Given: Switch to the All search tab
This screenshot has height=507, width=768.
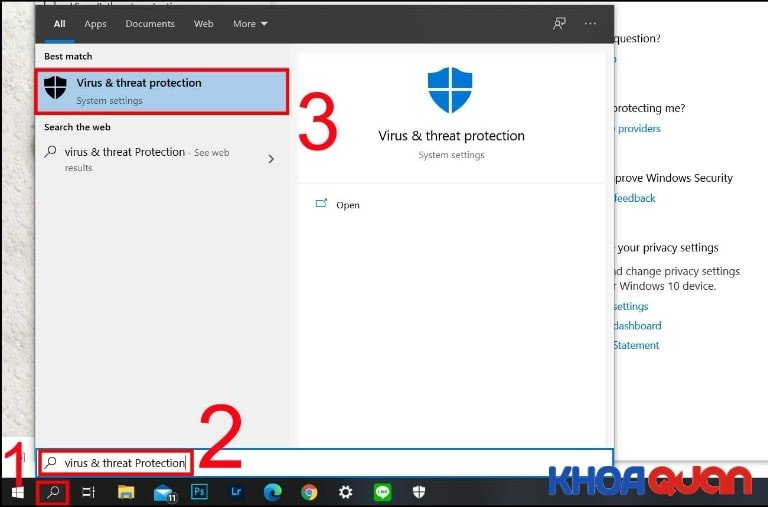Looking at the screenshot, I should point(59,24).
